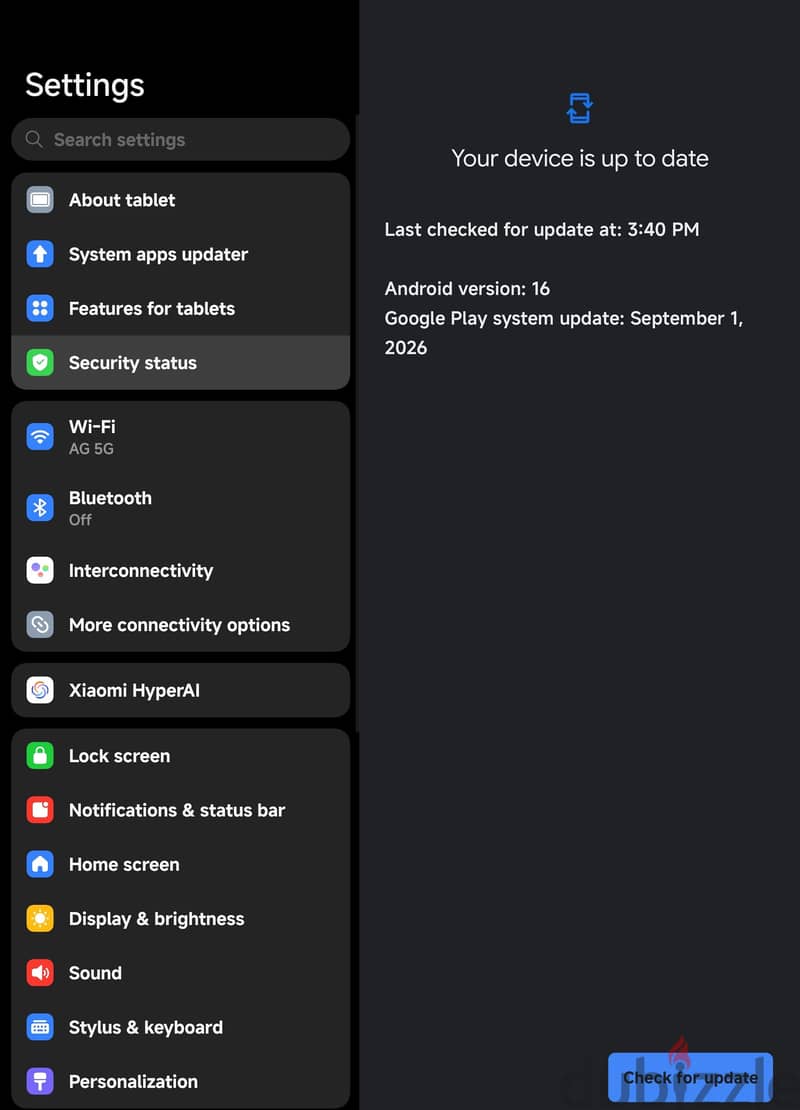
Task: Open Notifications & status bar settings
Action: click(x=181, y=810)
